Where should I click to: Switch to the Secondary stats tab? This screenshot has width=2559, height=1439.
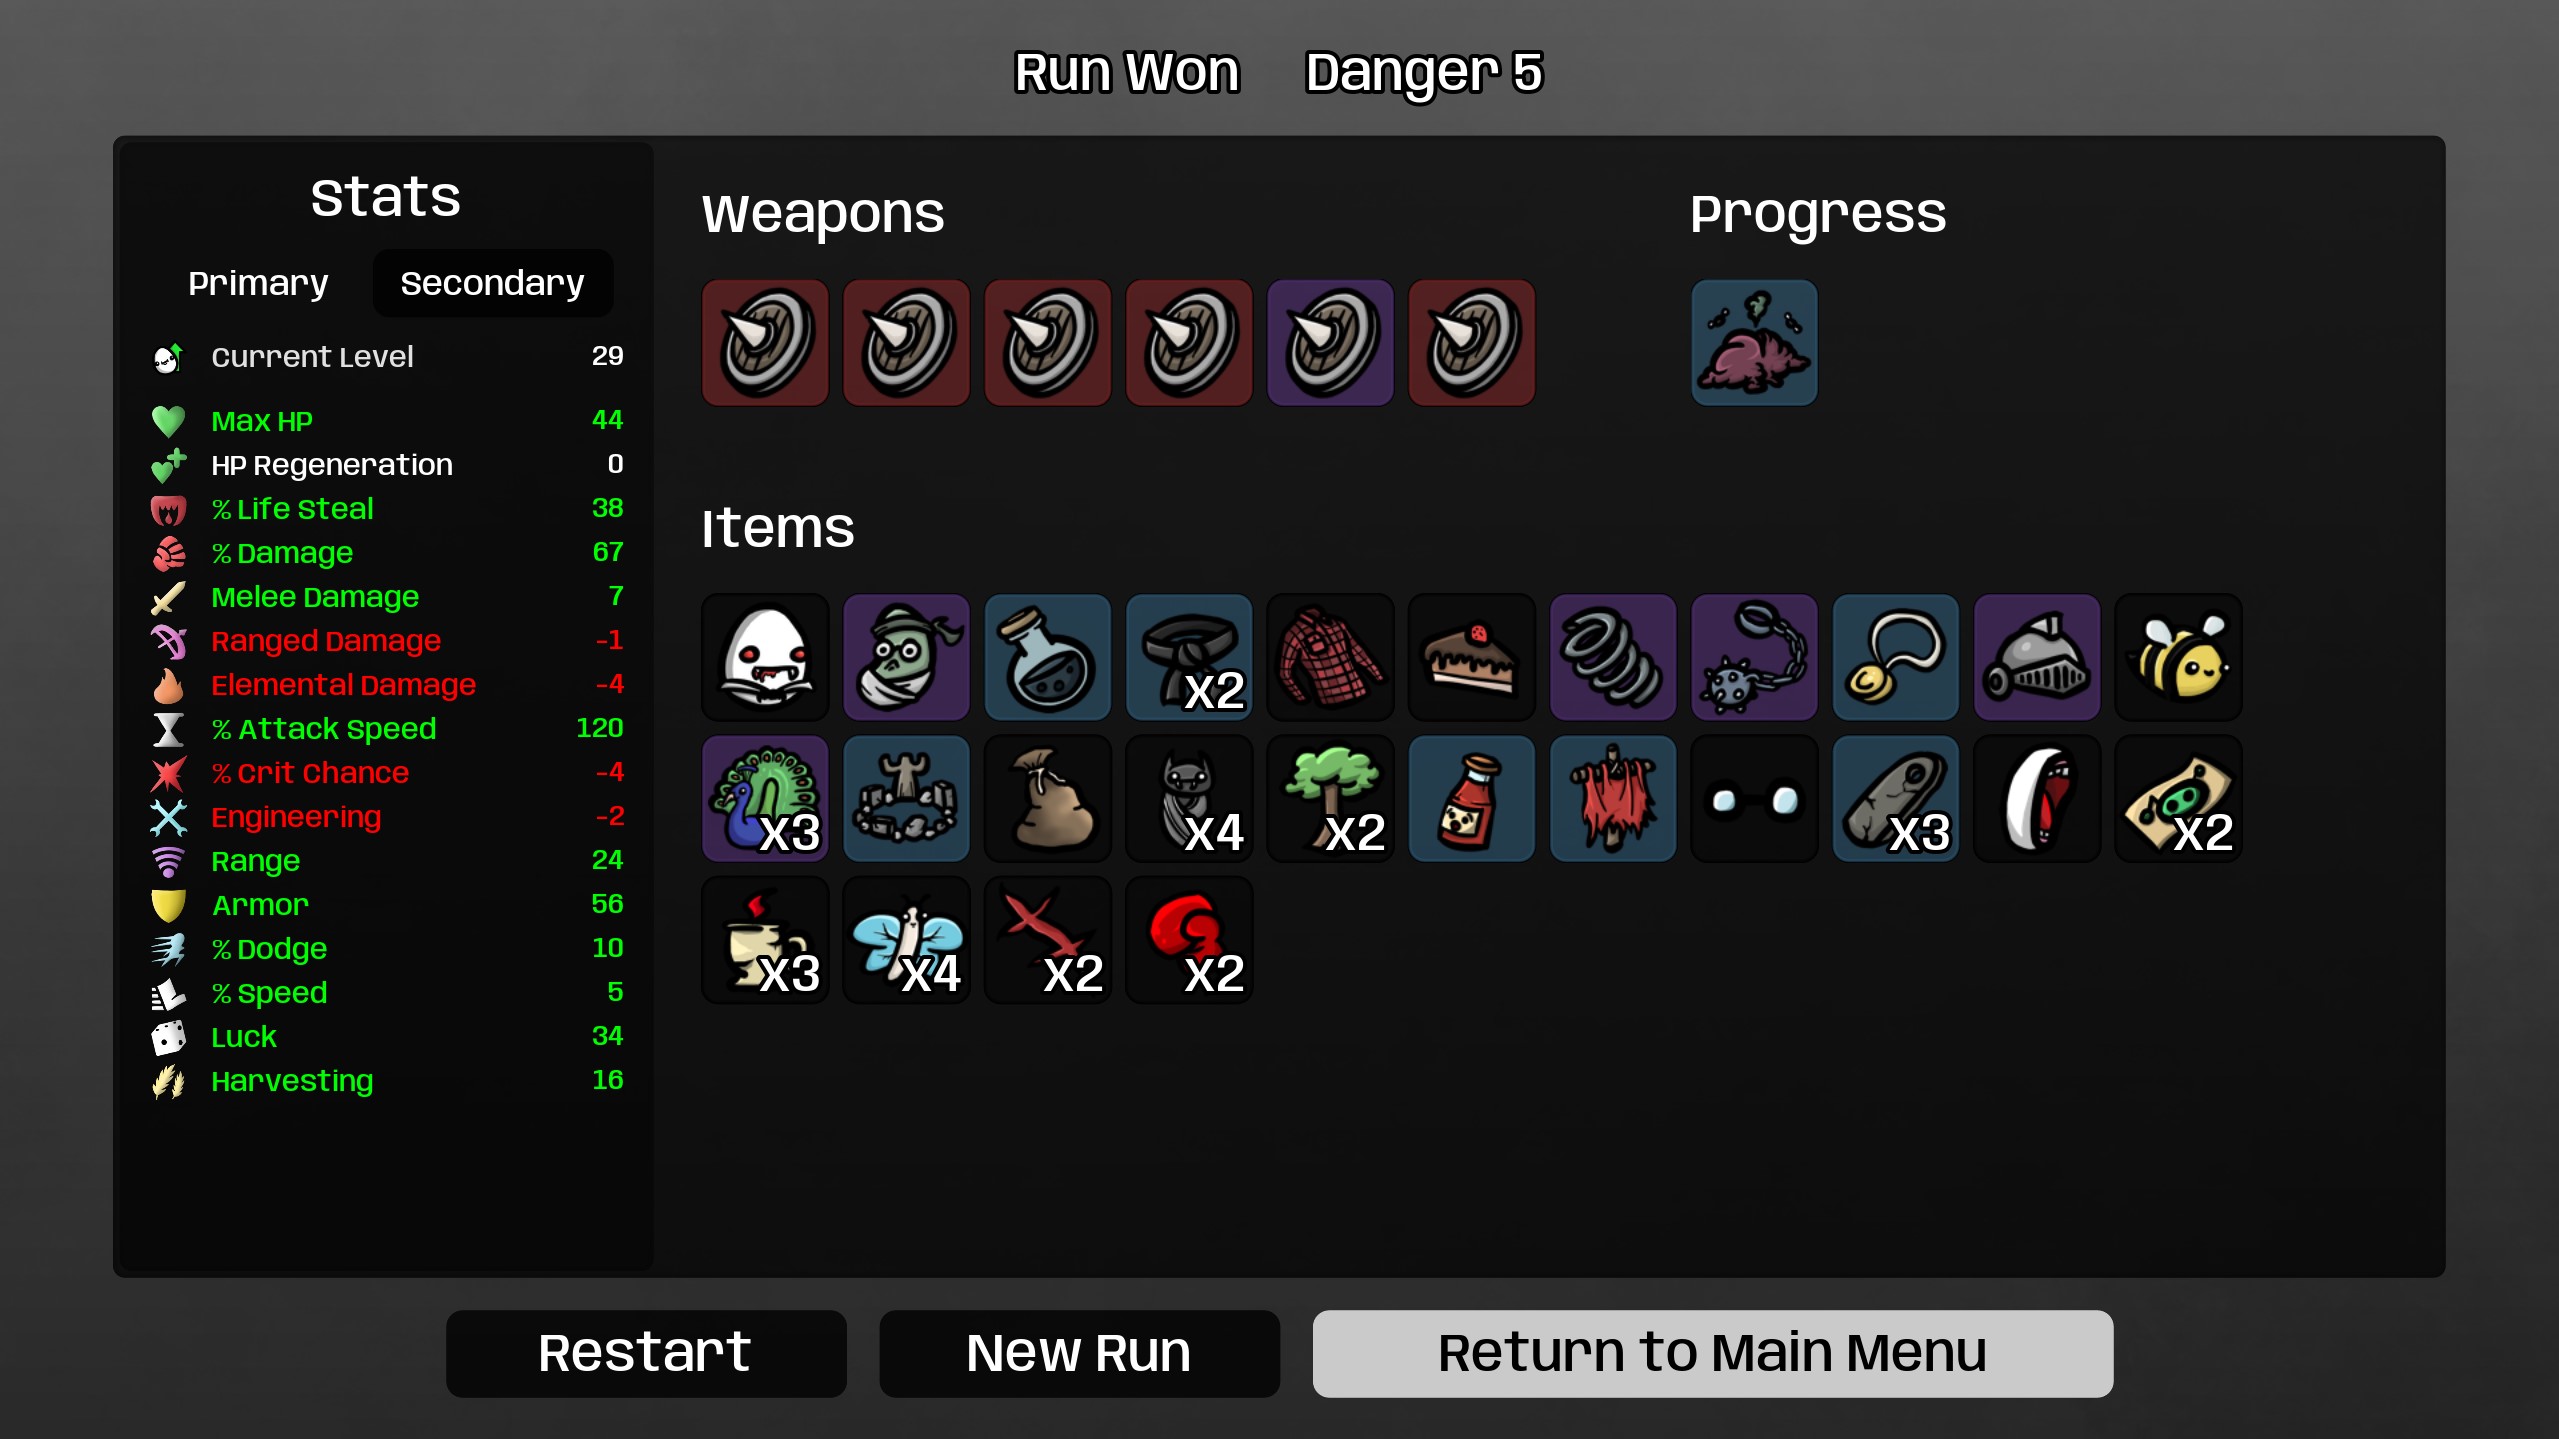point(492,283)
